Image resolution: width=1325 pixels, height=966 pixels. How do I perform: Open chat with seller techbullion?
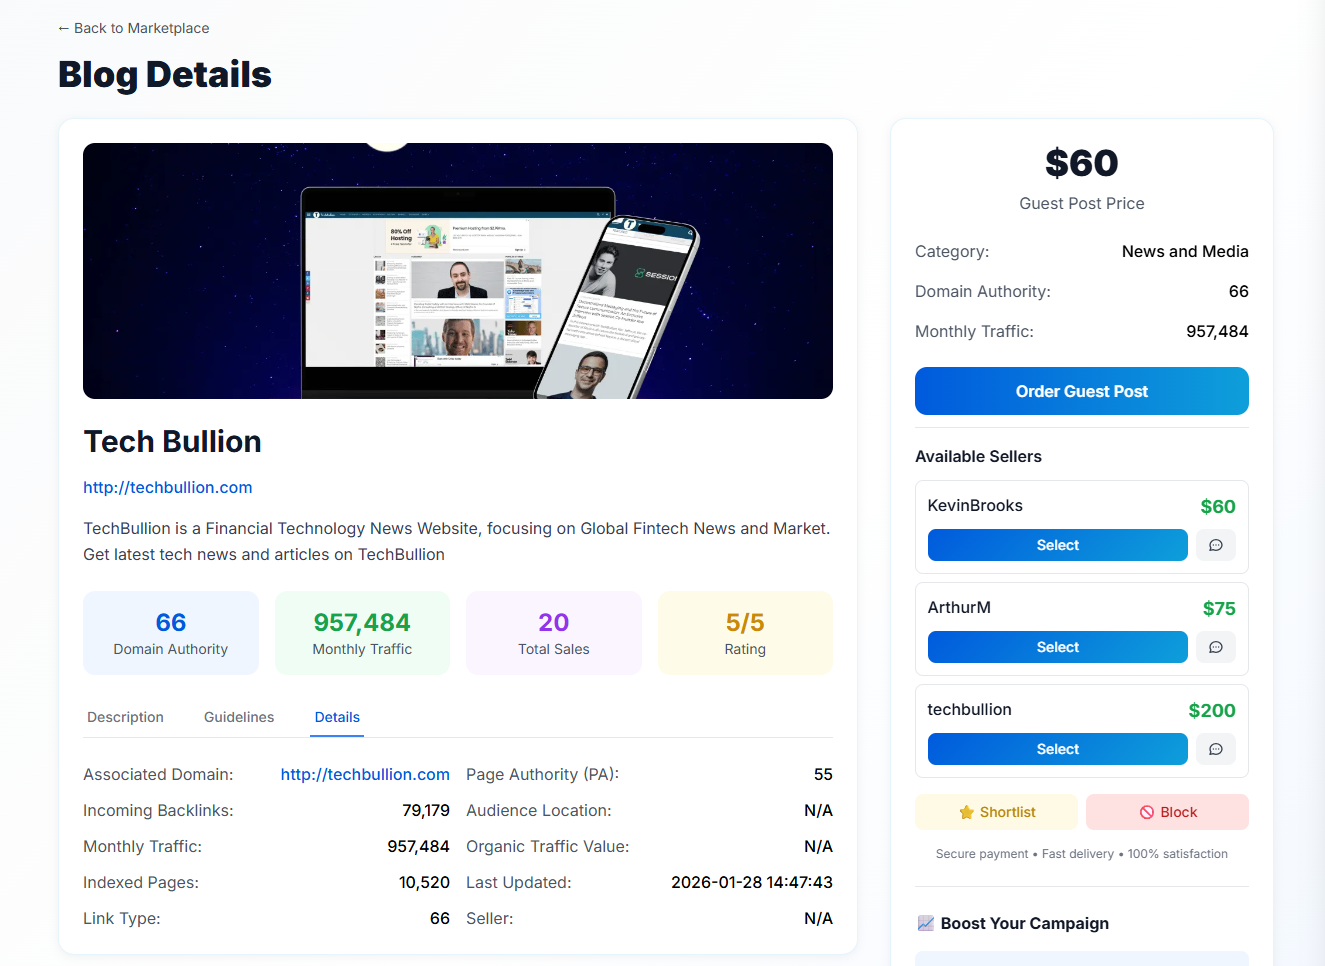click(x=1216, y=749)
